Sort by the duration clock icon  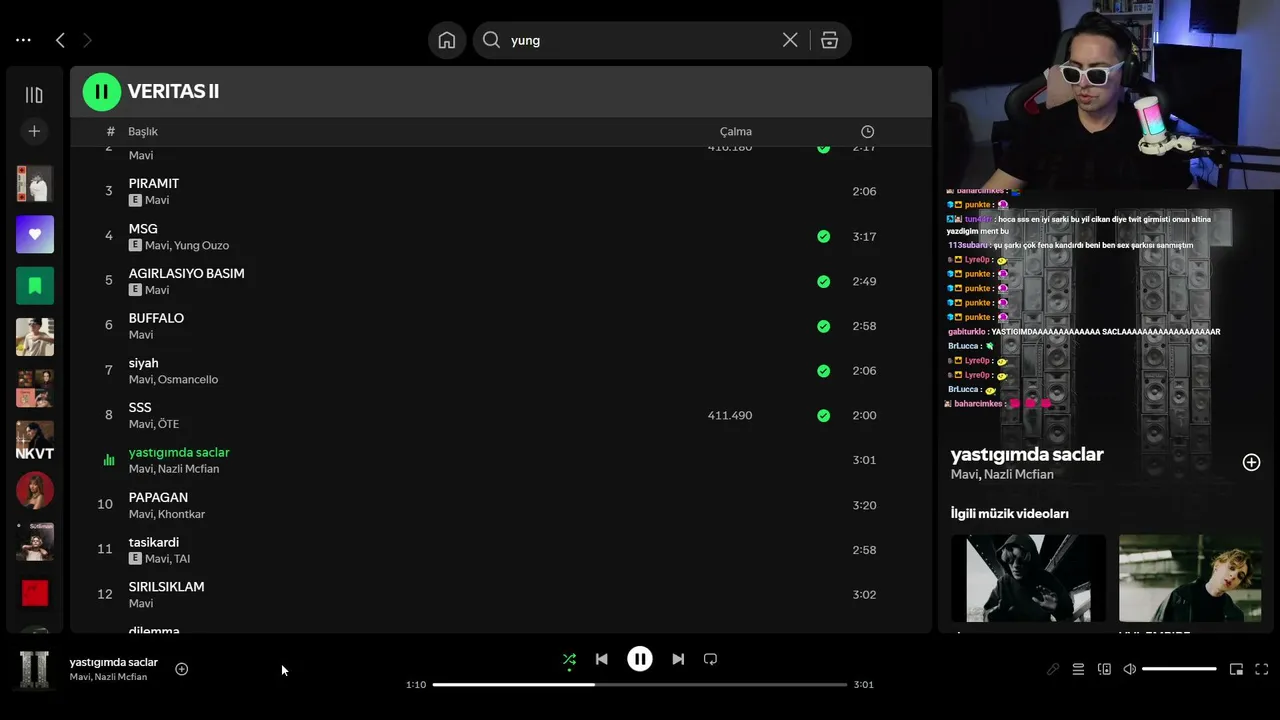[867, 132]
